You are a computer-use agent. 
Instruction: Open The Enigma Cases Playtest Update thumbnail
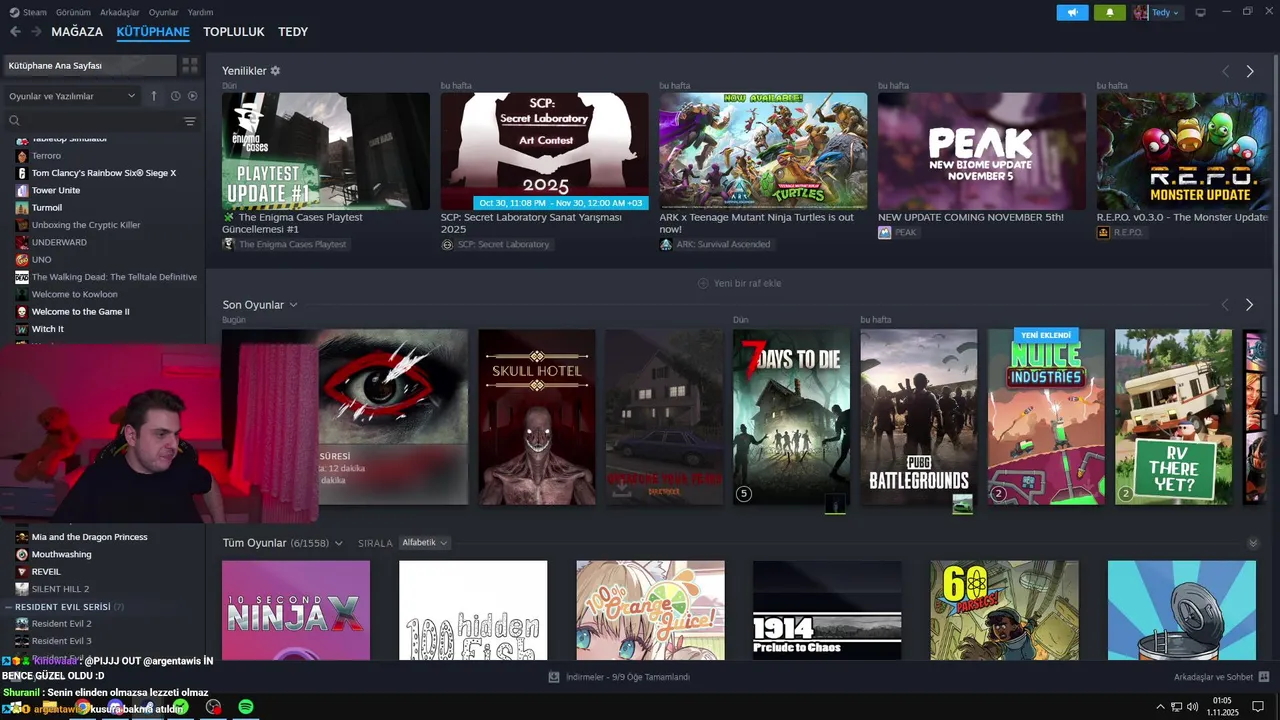tap(326, 151)
